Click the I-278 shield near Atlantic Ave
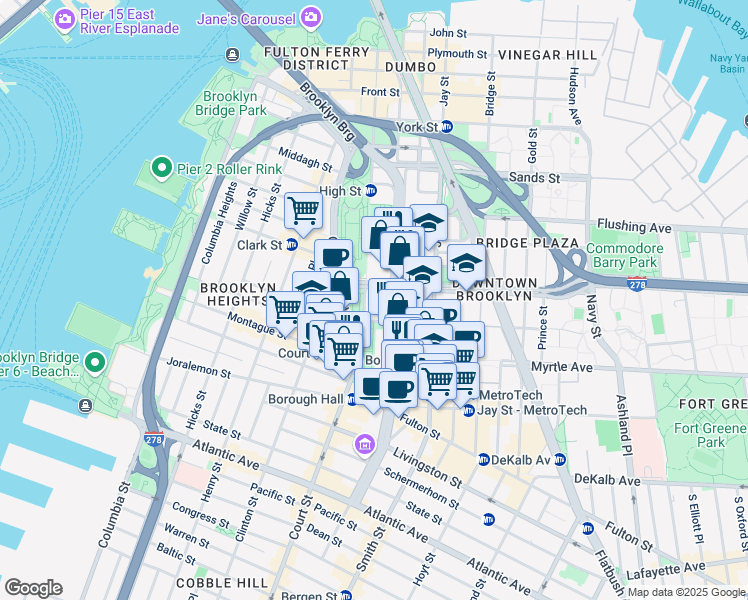 coord(154,438)
